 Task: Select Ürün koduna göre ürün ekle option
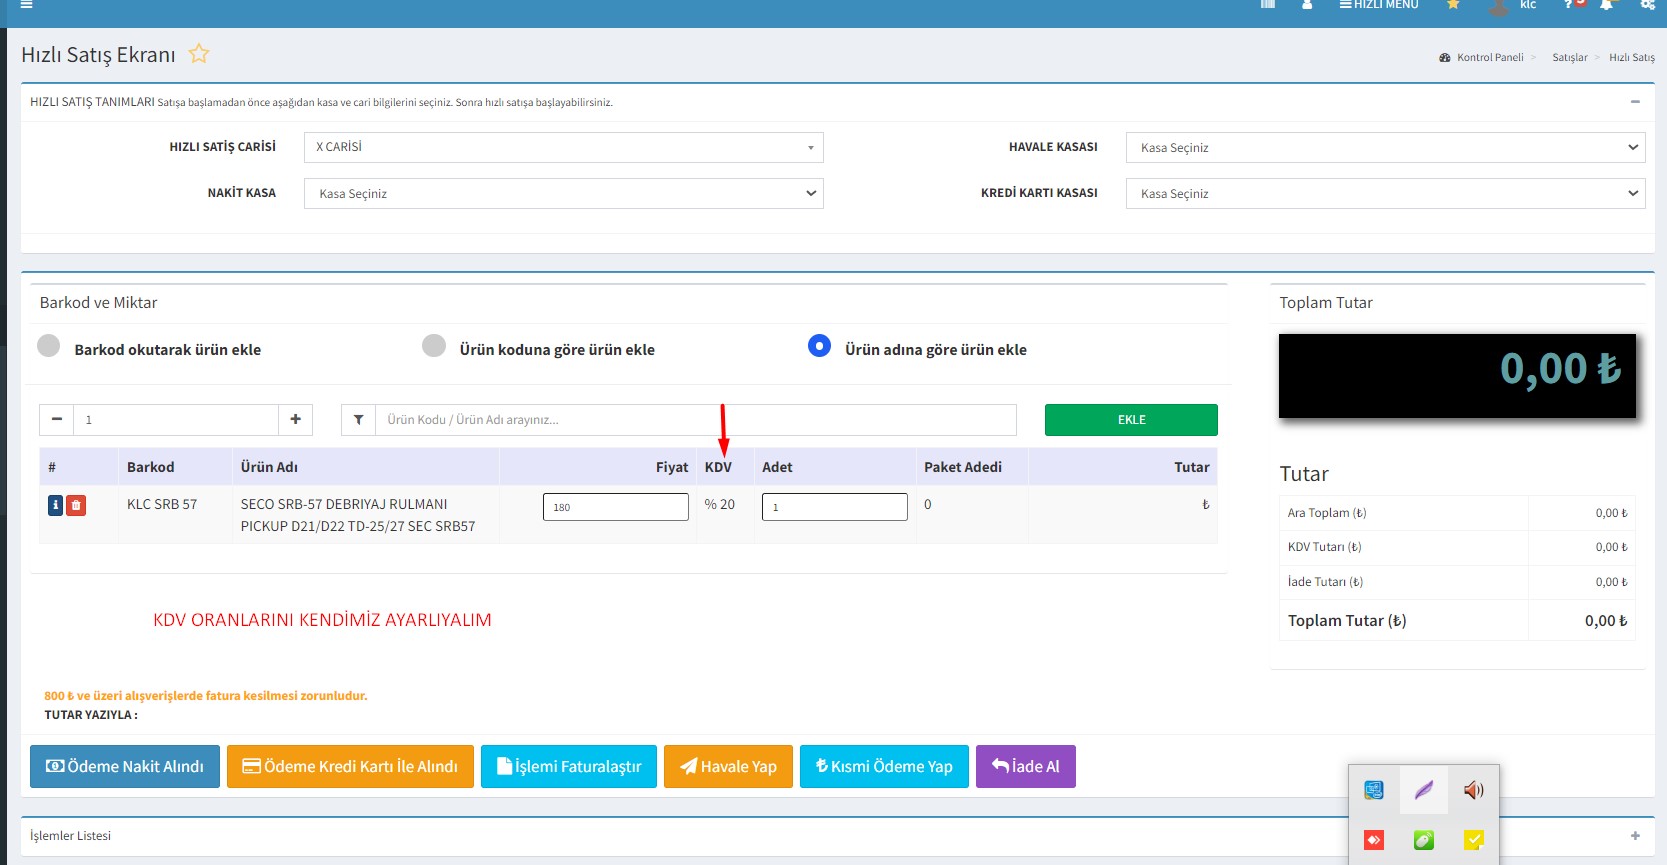(x=434, y=346)
